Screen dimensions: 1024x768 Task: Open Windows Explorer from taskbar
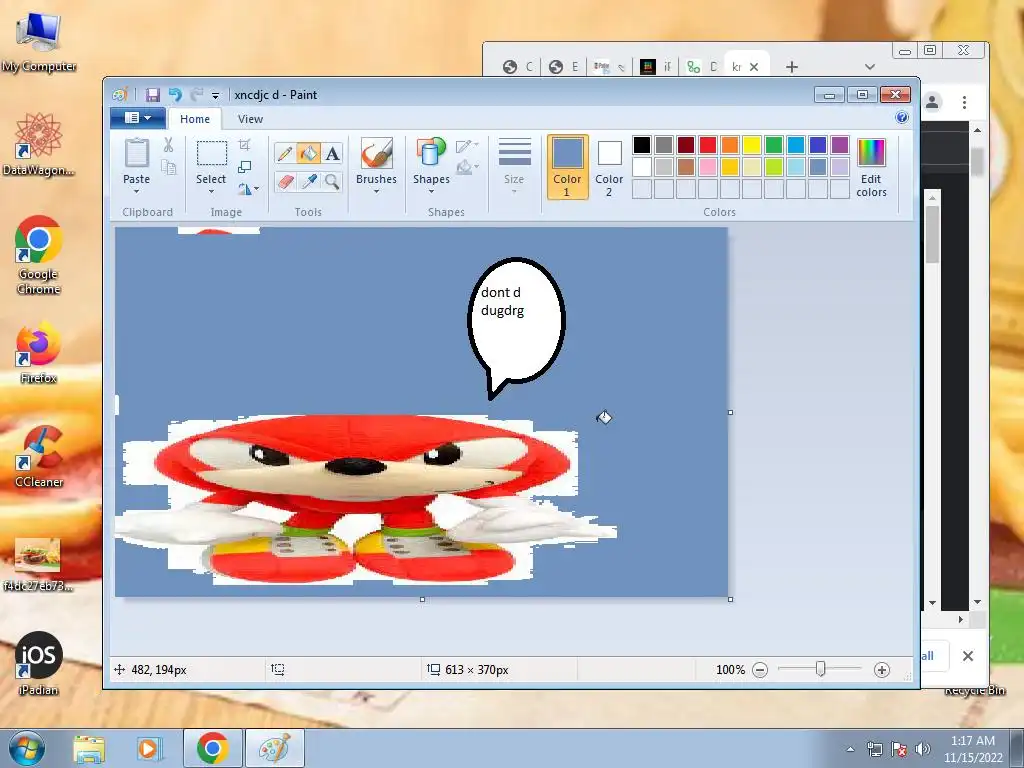[89, 748]
